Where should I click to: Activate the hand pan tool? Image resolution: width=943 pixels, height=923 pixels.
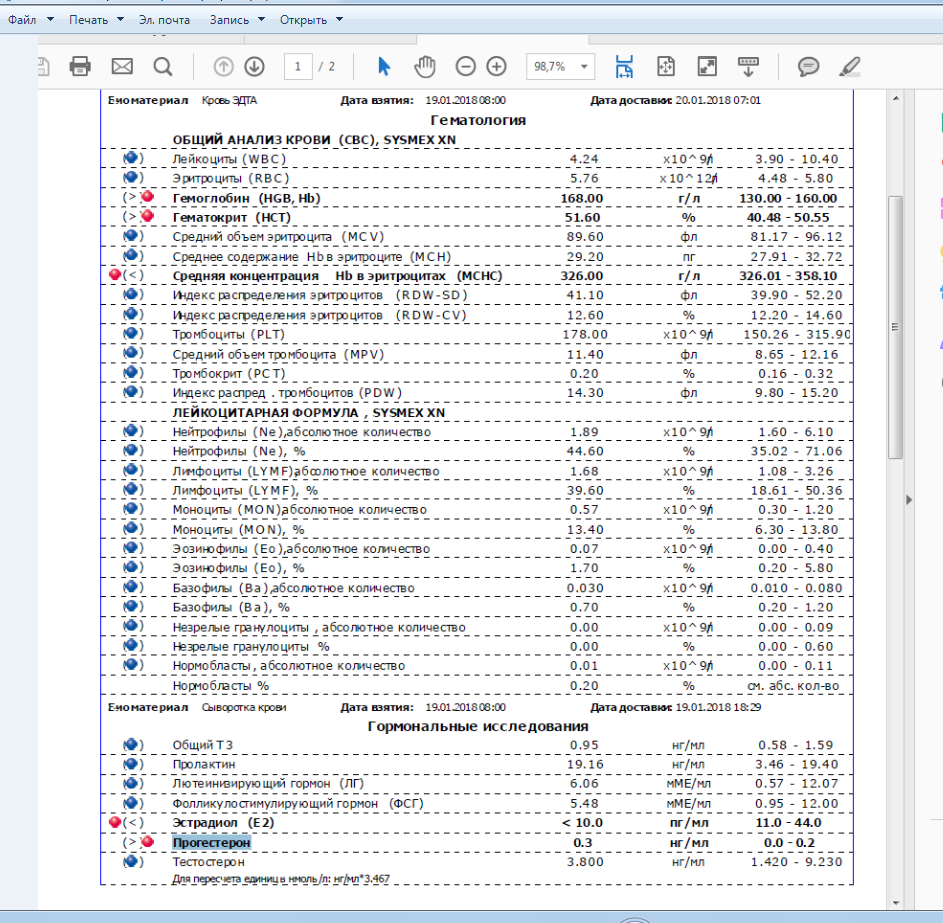(x=425, y=66)
